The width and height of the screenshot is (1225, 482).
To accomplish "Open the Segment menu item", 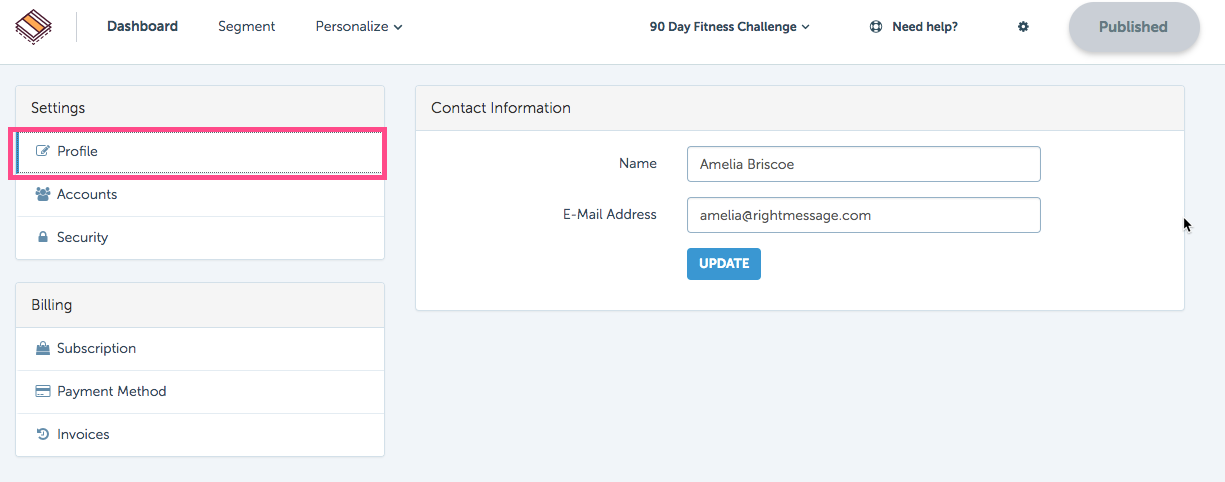I will pyautogui.click(x=246, y=27).
